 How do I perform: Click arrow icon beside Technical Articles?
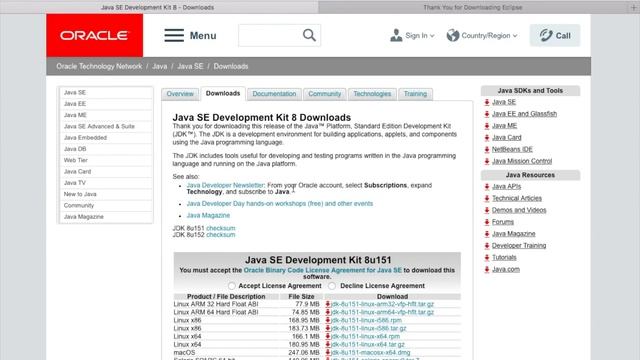click(x=487, y=199)
